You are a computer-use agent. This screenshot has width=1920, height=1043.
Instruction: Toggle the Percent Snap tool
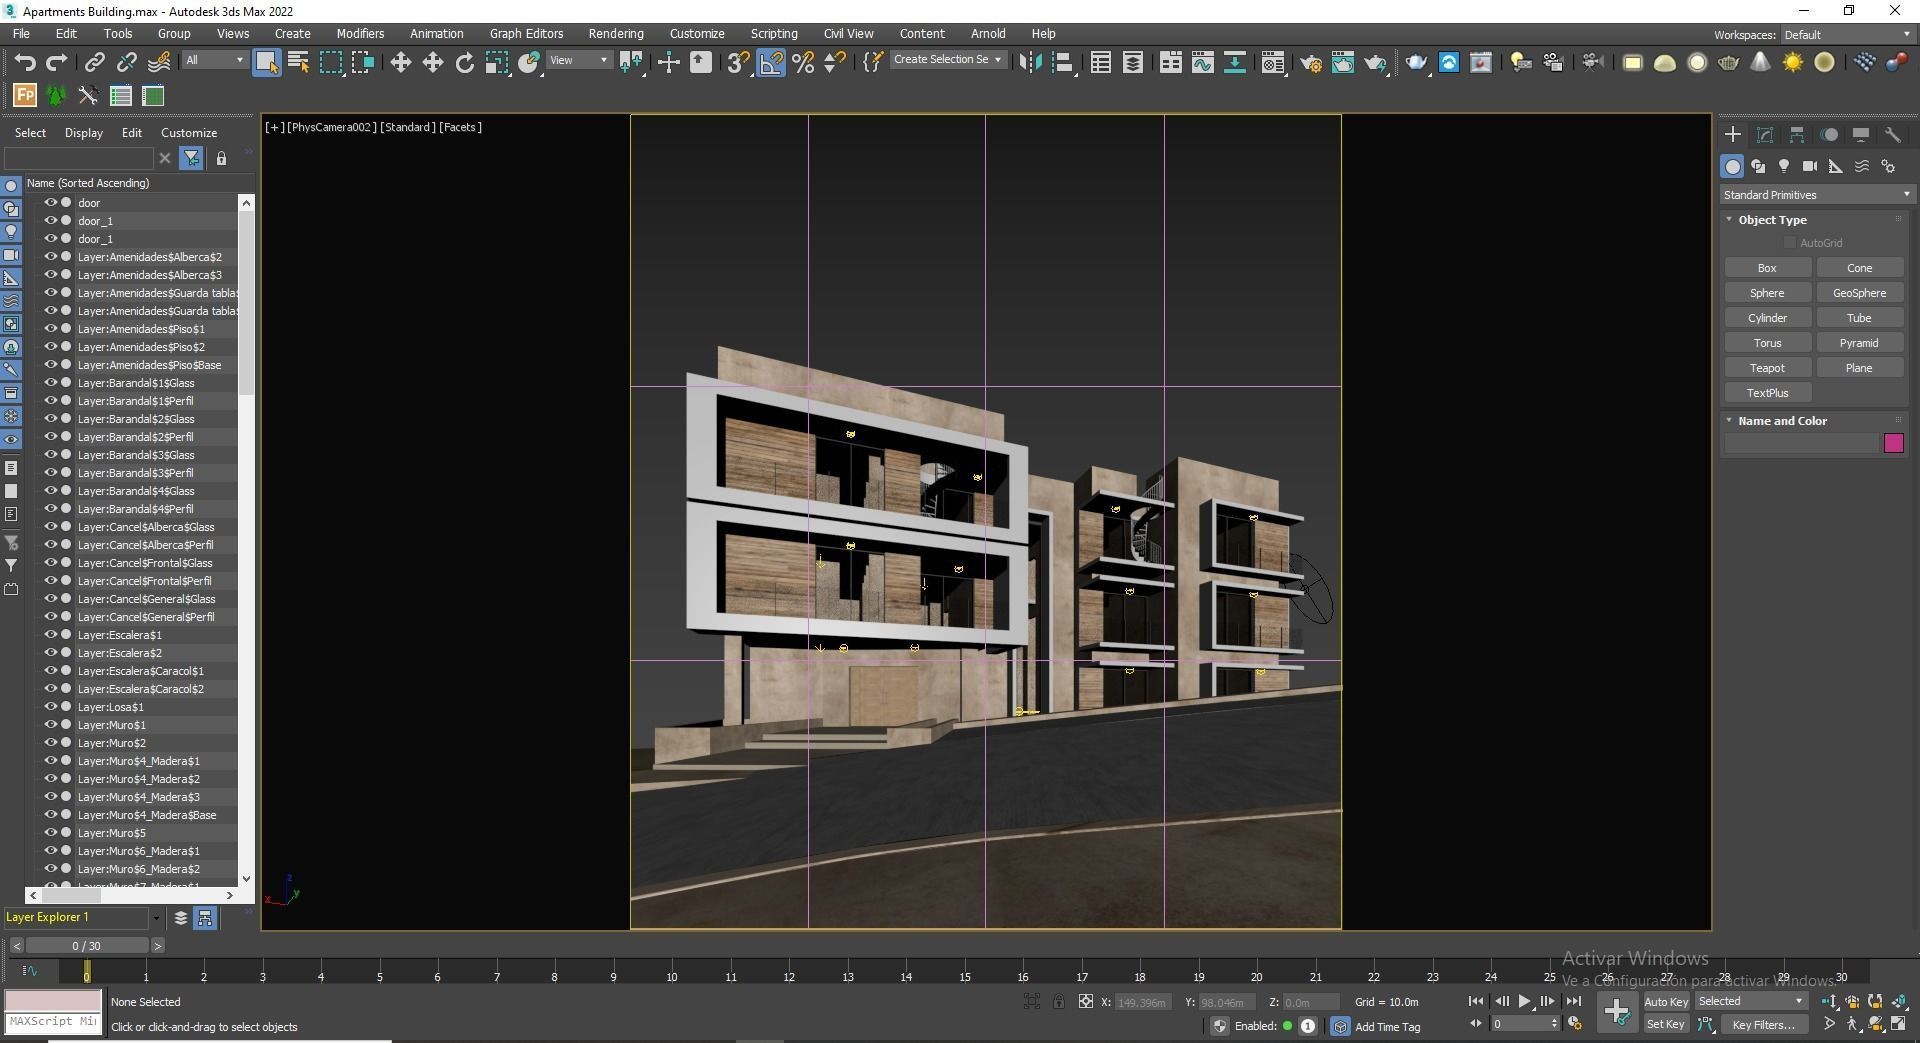coord(803,62)
